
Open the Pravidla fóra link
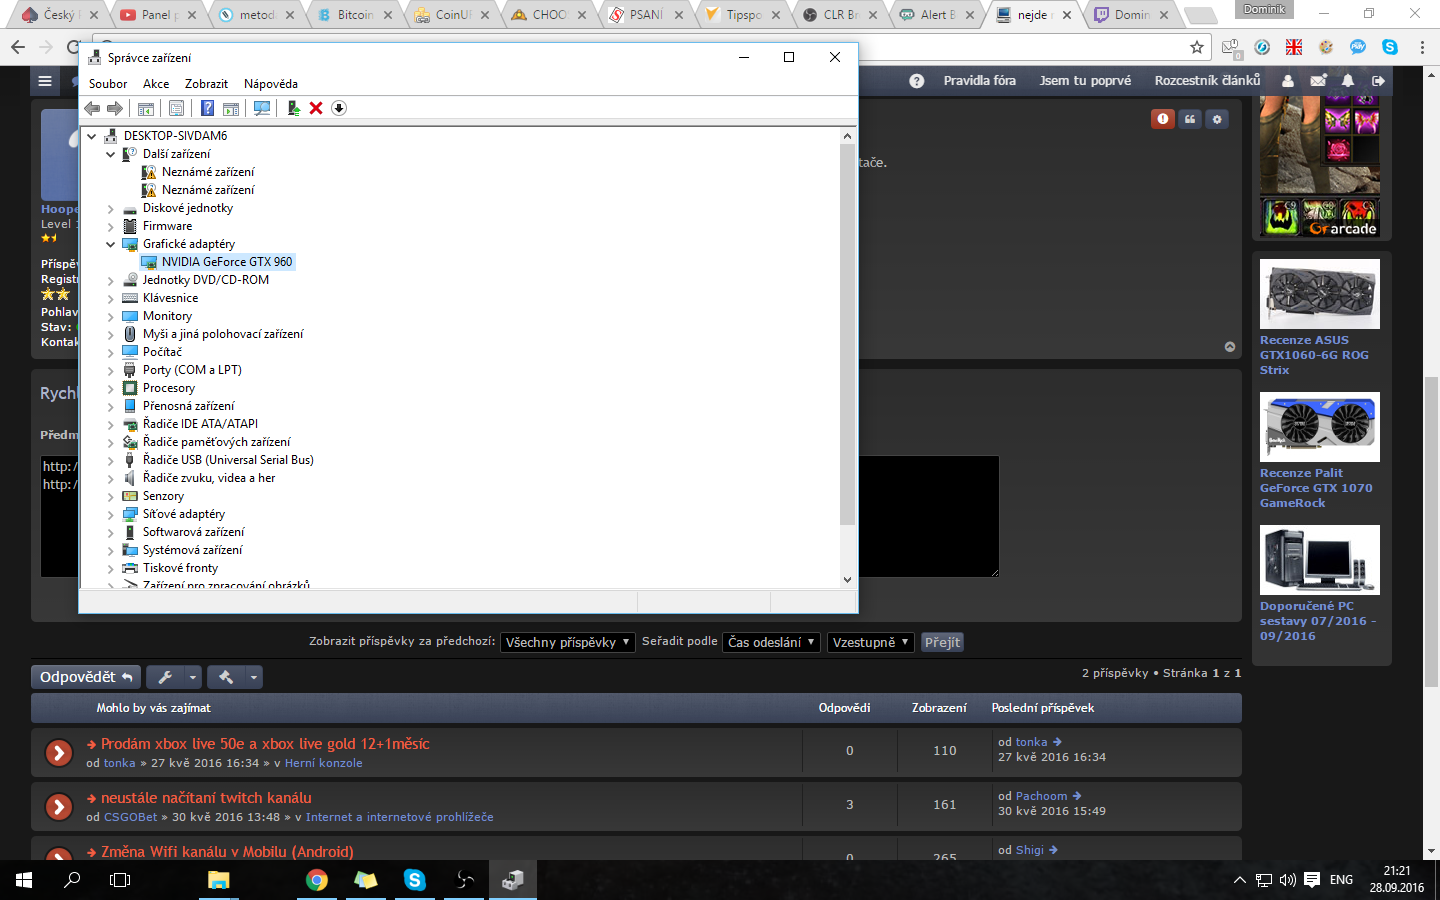tap(979, 80)
